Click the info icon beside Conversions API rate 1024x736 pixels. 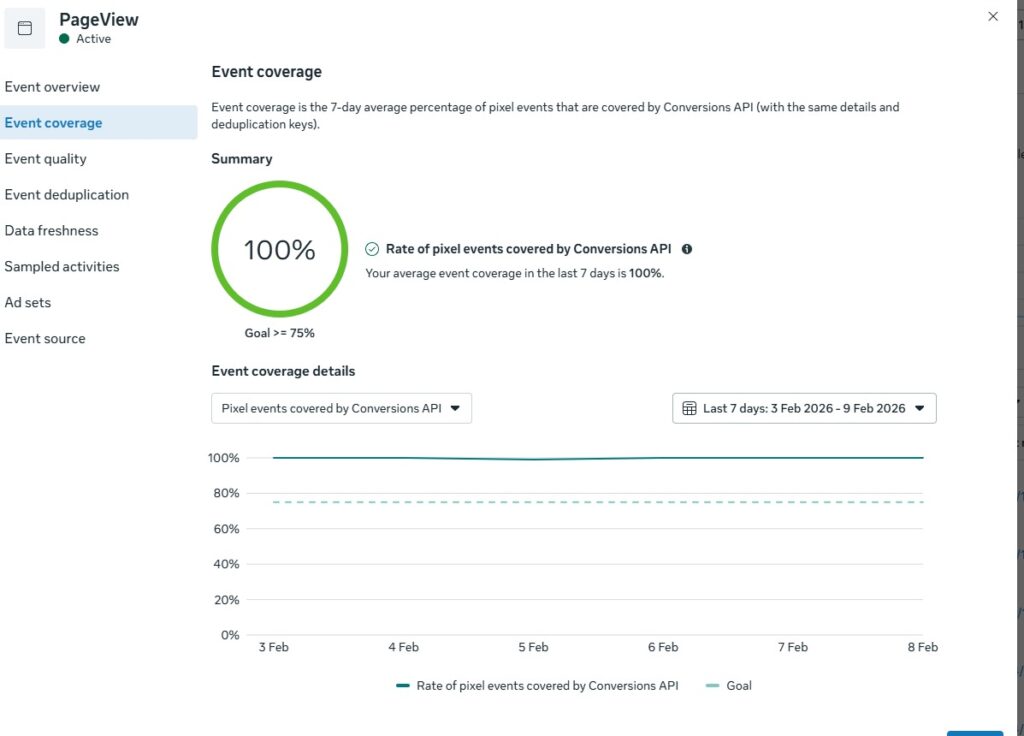(x=687, y=249)
